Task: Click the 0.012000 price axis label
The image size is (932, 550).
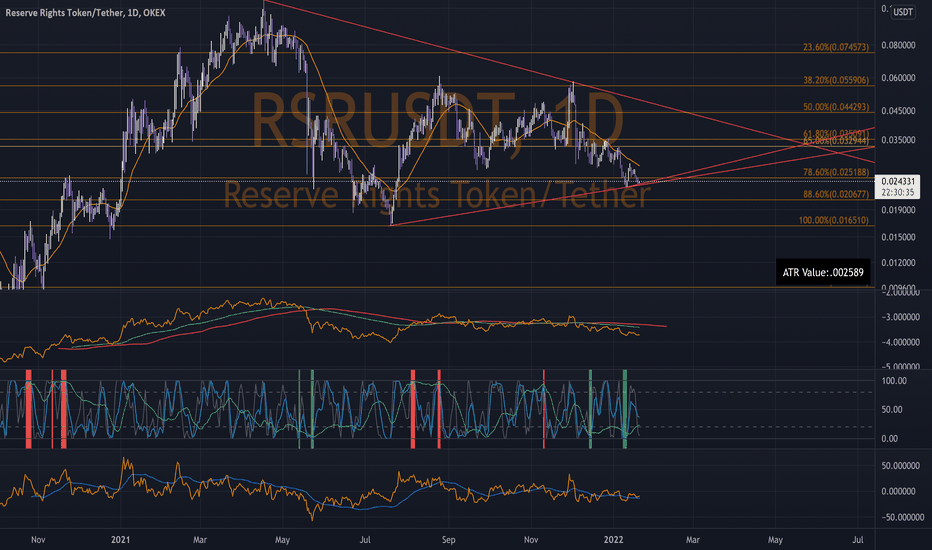Action: point(898,262)
